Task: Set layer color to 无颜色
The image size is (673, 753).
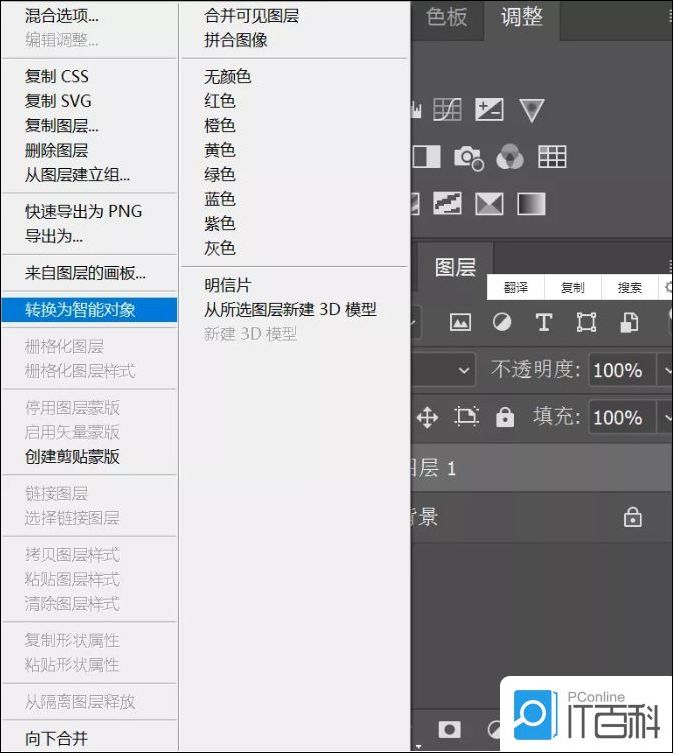Action: pos(227,76)
